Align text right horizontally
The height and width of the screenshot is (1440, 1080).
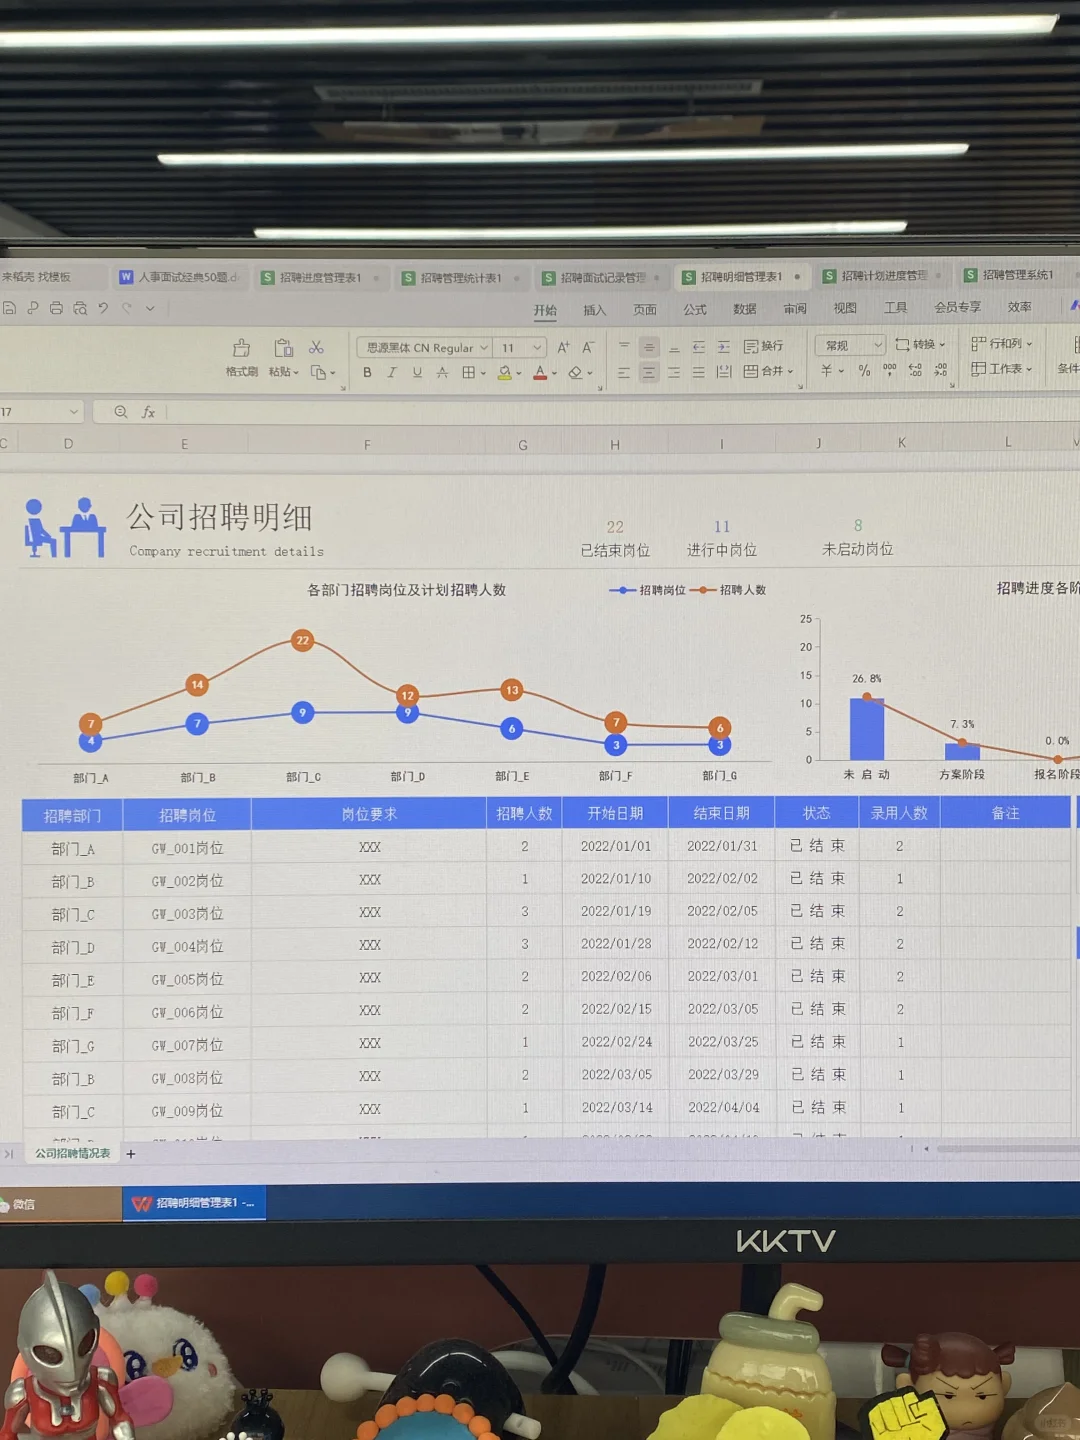[x=674, y=372]
